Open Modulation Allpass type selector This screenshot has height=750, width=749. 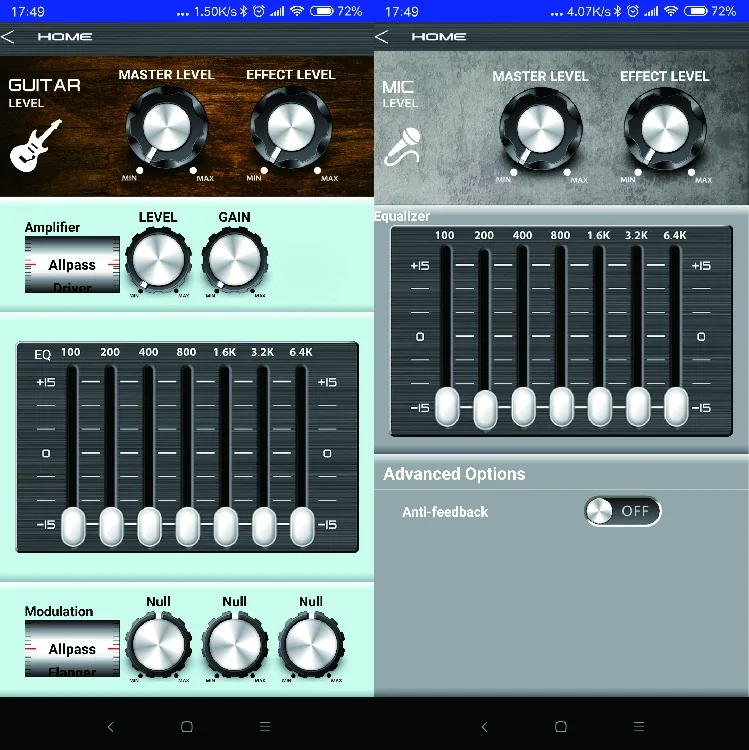point(72,649)
